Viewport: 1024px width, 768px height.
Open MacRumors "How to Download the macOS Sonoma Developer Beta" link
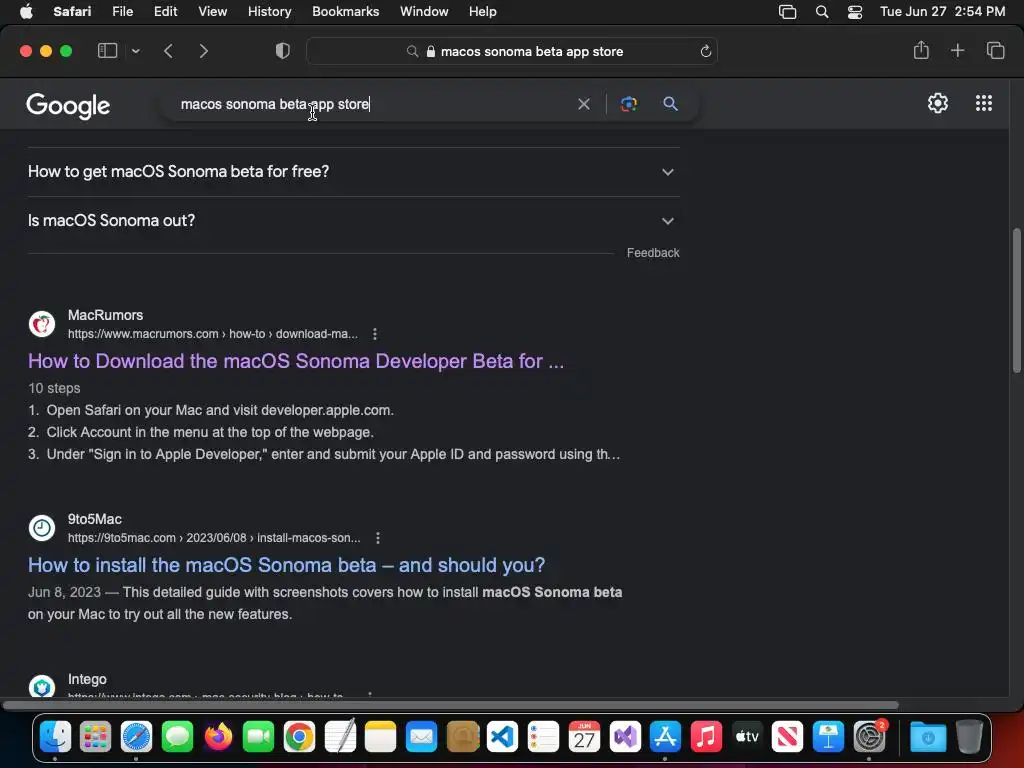tap(296, 361)
